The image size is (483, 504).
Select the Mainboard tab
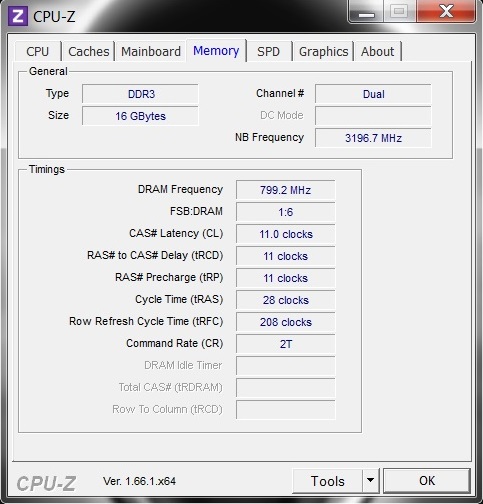coord(151,51)
